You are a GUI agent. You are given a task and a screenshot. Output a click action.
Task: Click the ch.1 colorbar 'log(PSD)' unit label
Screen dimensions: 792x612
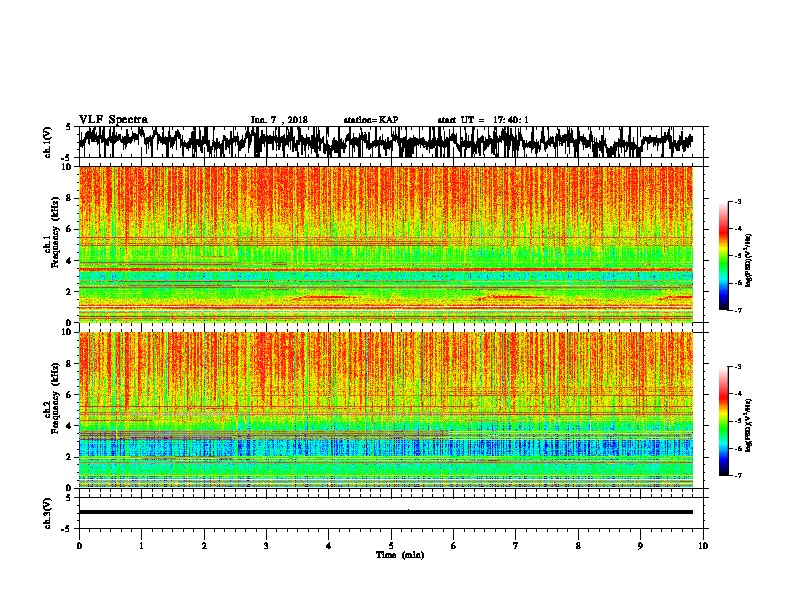coord(749,260)
